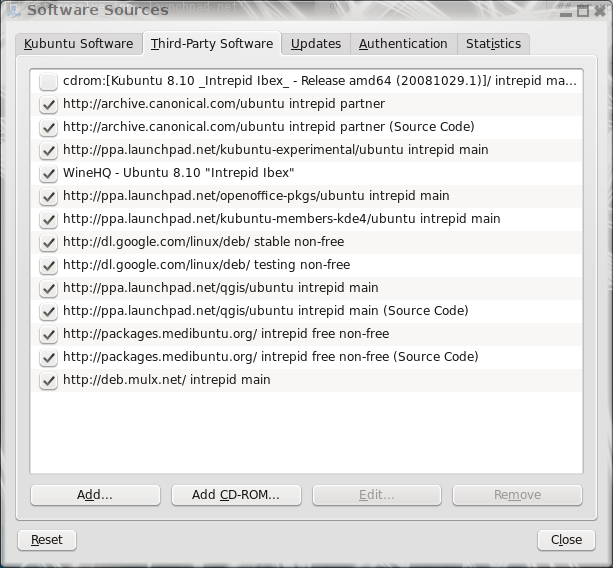Screen dimensions: 613x568
Task: Show the Statistics tab
Action: pos(493,44)
